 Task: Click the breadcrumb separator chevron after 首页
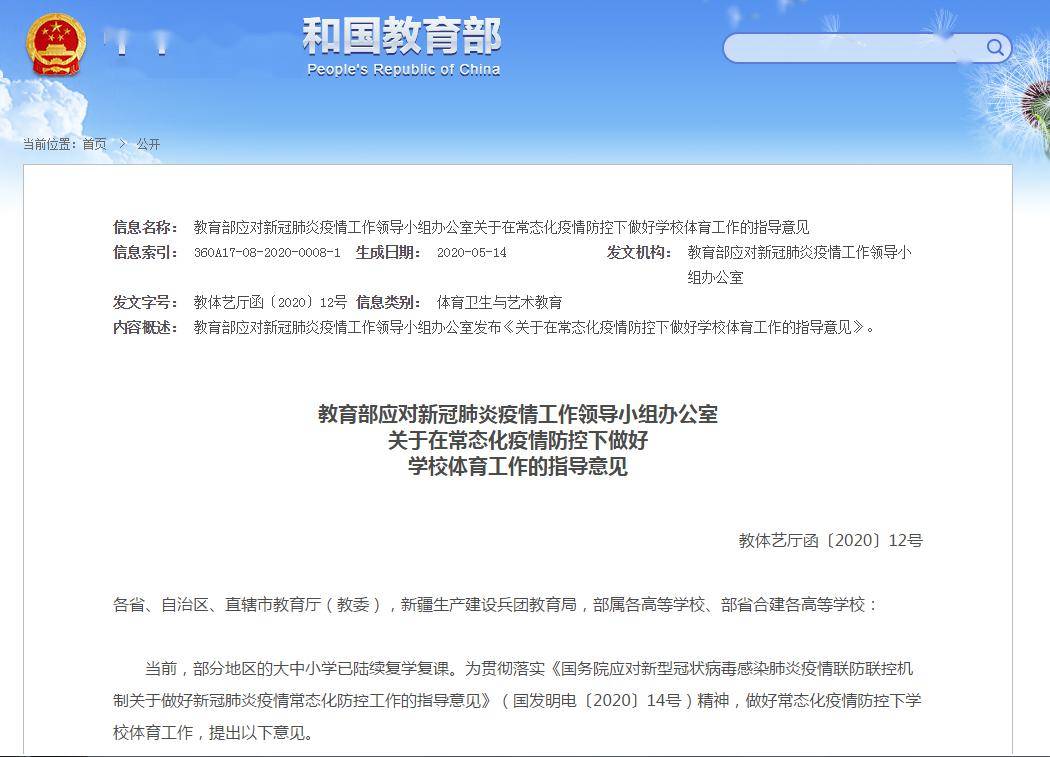tap(122, 144)
